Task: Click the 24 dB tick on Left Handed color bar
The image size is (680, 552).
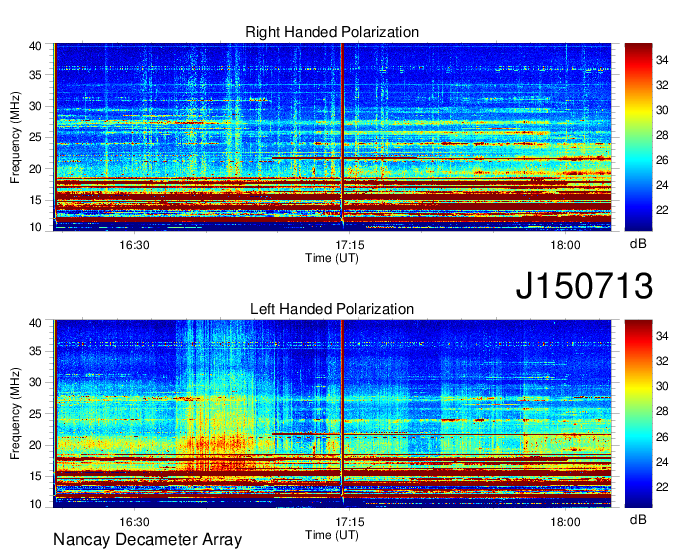Action: [x=662, y=462]
